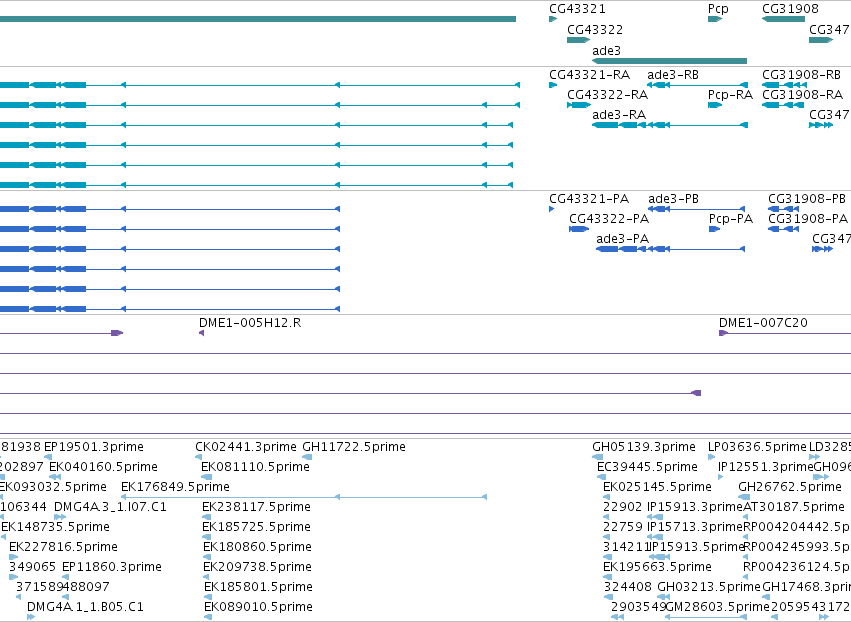
Task: Select the ade3-RB transcript label
Action: pos(673,75)
